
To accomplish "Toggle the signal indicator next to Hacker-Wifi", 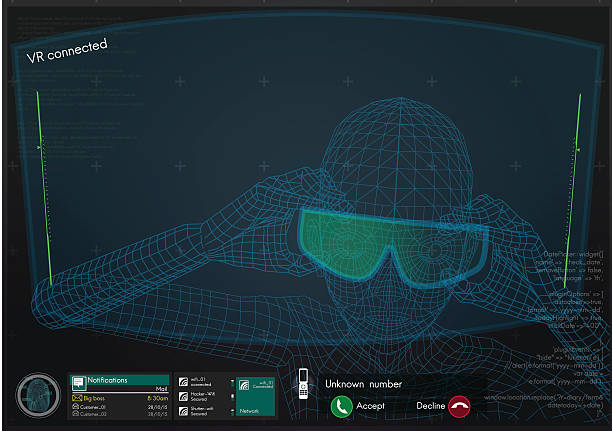I will coord(233,397).
